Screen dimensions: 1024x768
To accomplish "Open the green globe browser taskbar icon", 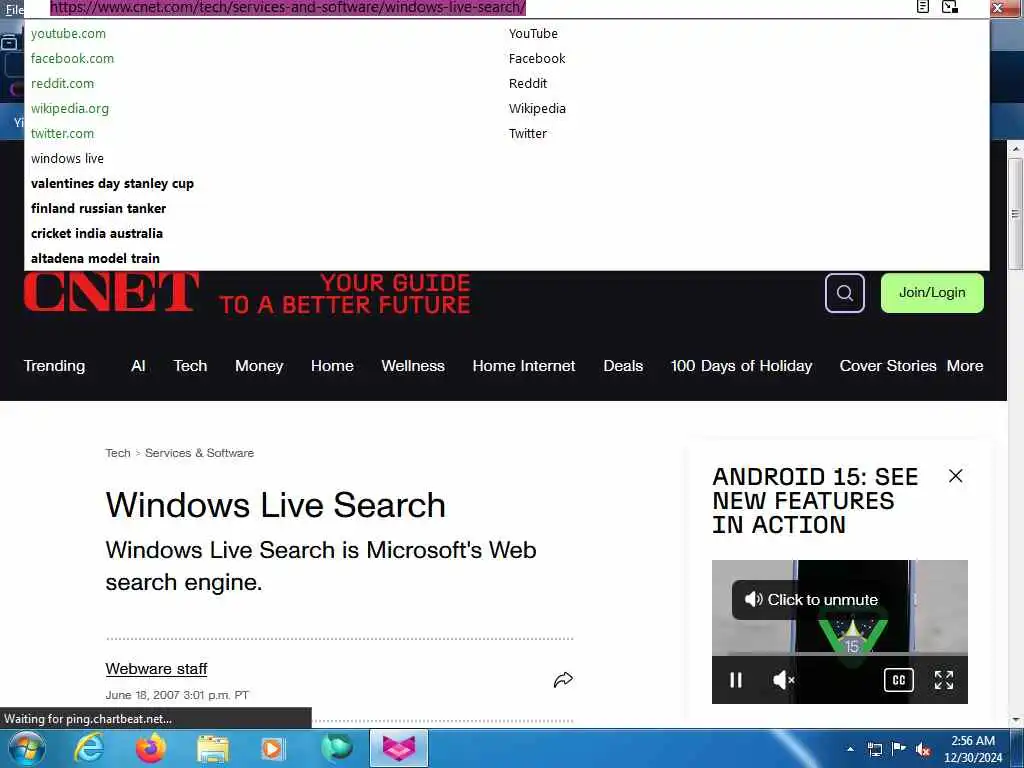I will pyautogui.click(x=336, y=748).
